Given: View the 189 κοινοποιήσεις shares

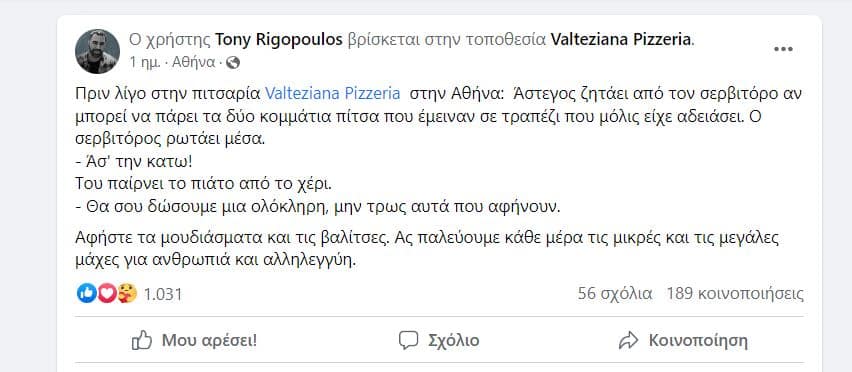Looking at the screenshot, I should coord(735,294).
